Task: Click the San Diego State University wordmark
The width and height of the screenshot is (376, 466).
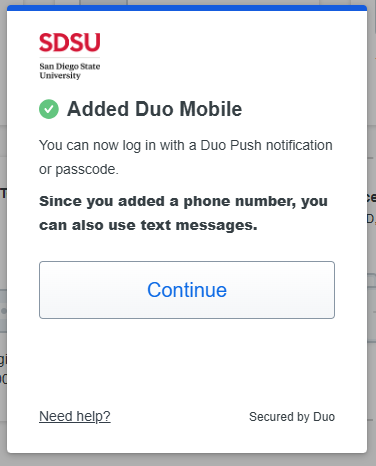Action: [x=70, y=71]
